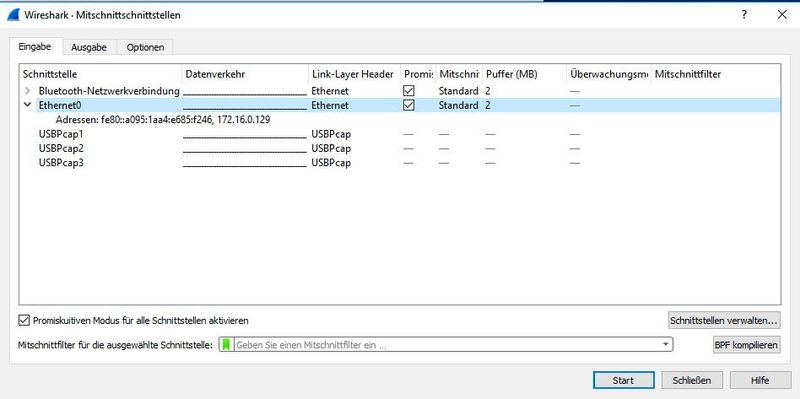Screen dimensions: 800x399
Task: Click Ethernet link-layer cell for Bluetooth row
Action: 330,91
